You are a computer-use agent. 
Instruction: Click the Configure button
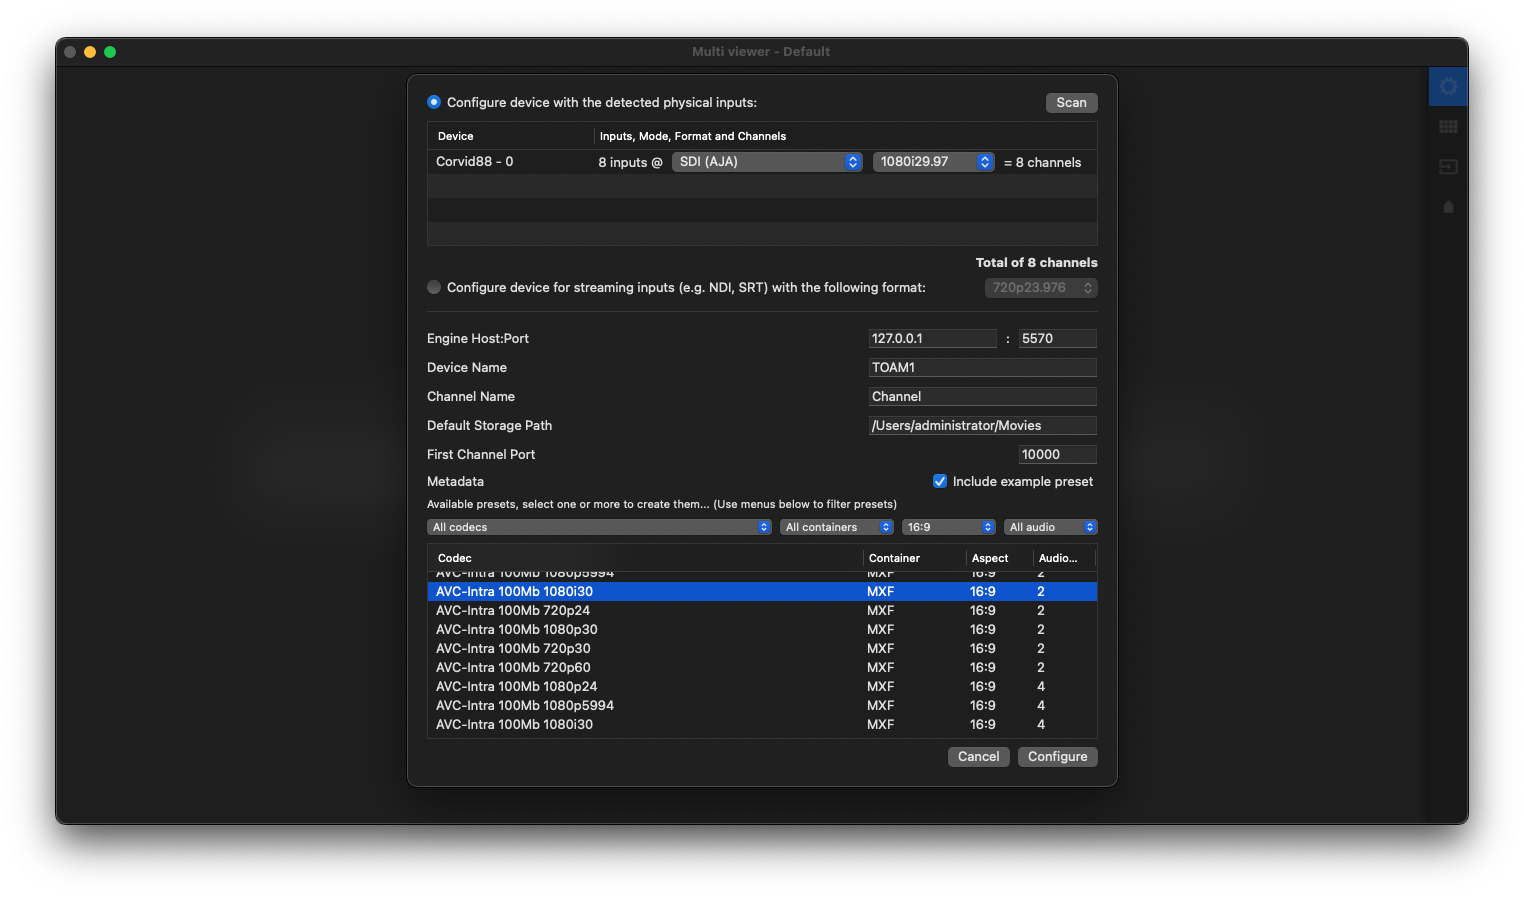1057,757
